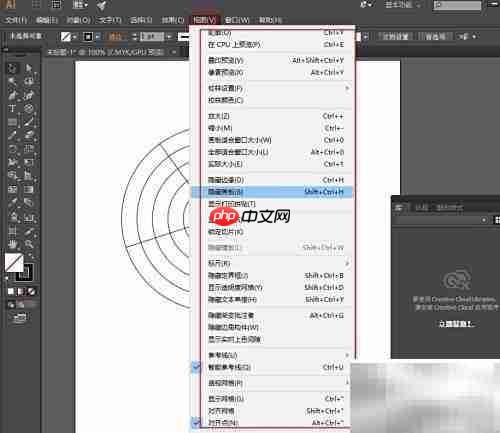This screenshot has width=500, height=433.
Task: Click the fill swatch in the control bar
Action: click(66, 36)
